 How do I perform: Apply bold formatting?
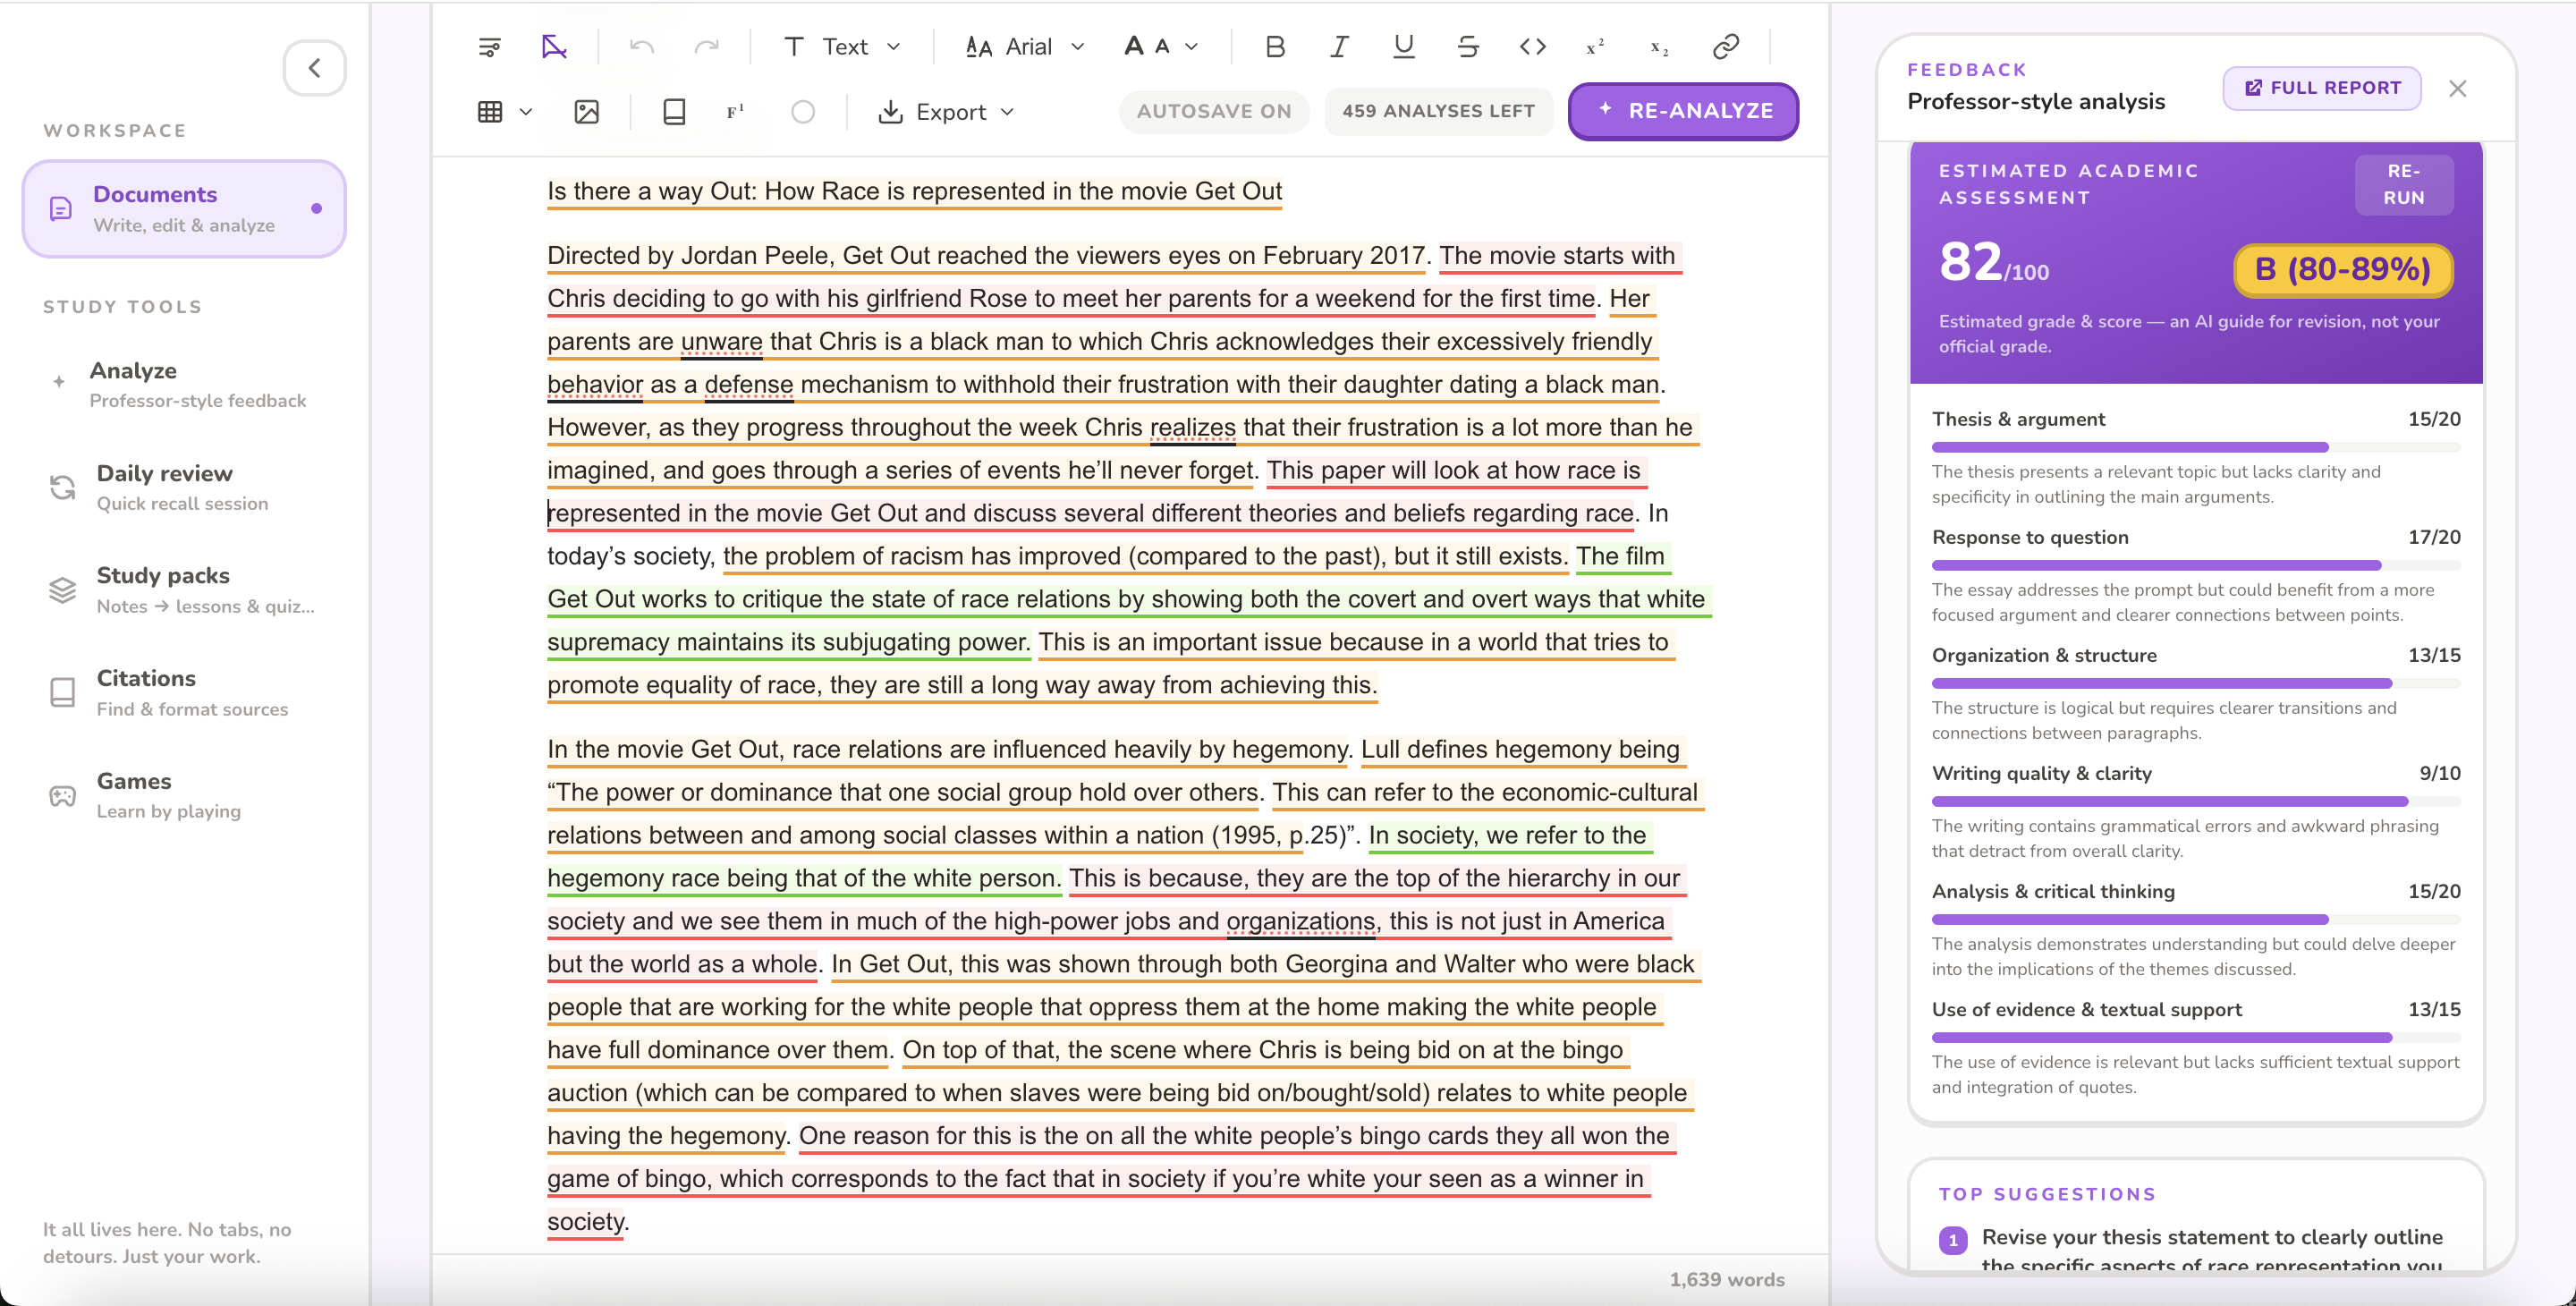(x=1275, y=47)
